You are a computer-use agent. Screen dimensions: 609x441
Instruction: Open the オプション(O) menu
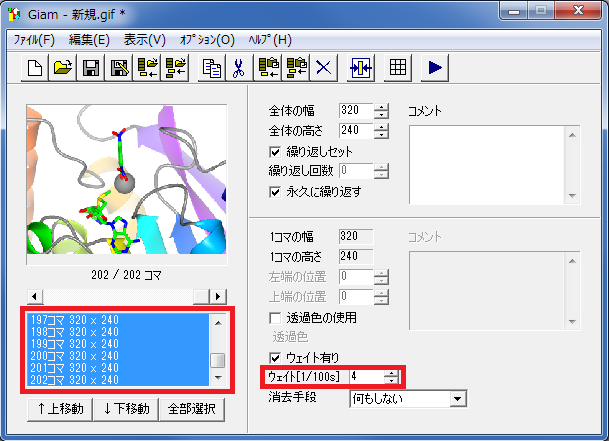tap(206, 40)
